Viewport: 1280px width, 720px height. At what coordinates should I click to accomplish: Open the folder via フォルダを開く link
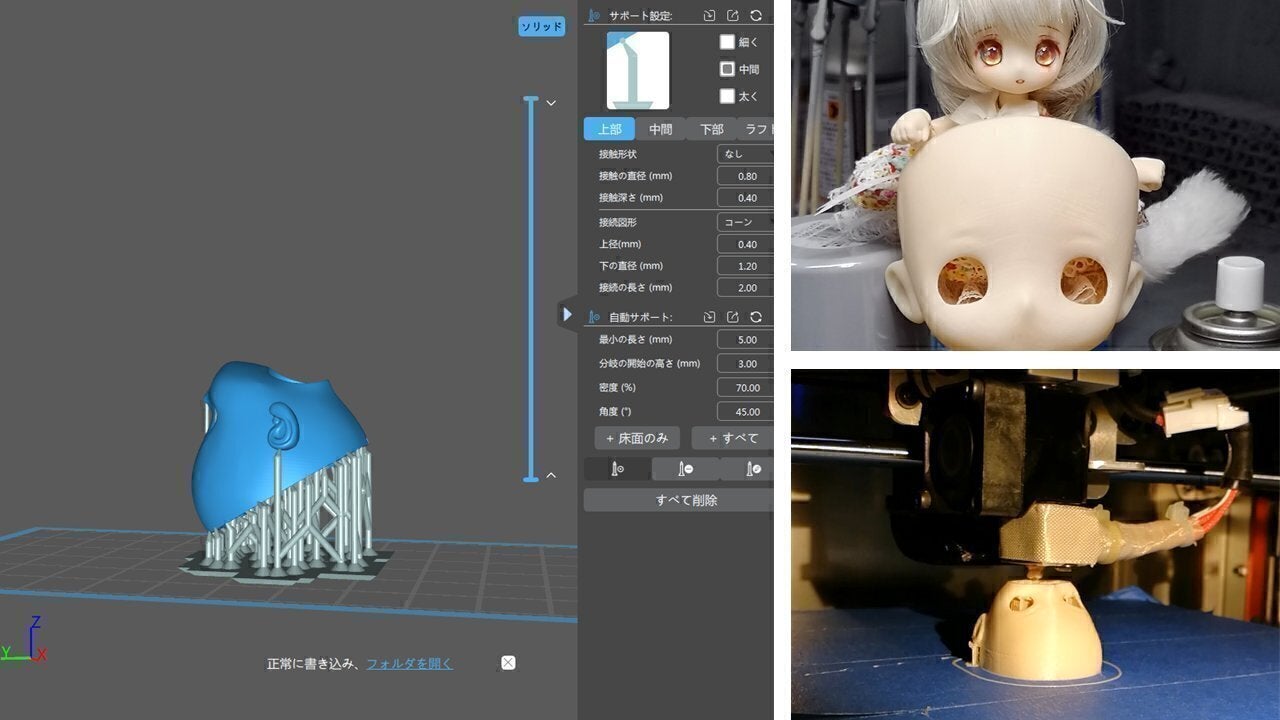pos(409,663)
